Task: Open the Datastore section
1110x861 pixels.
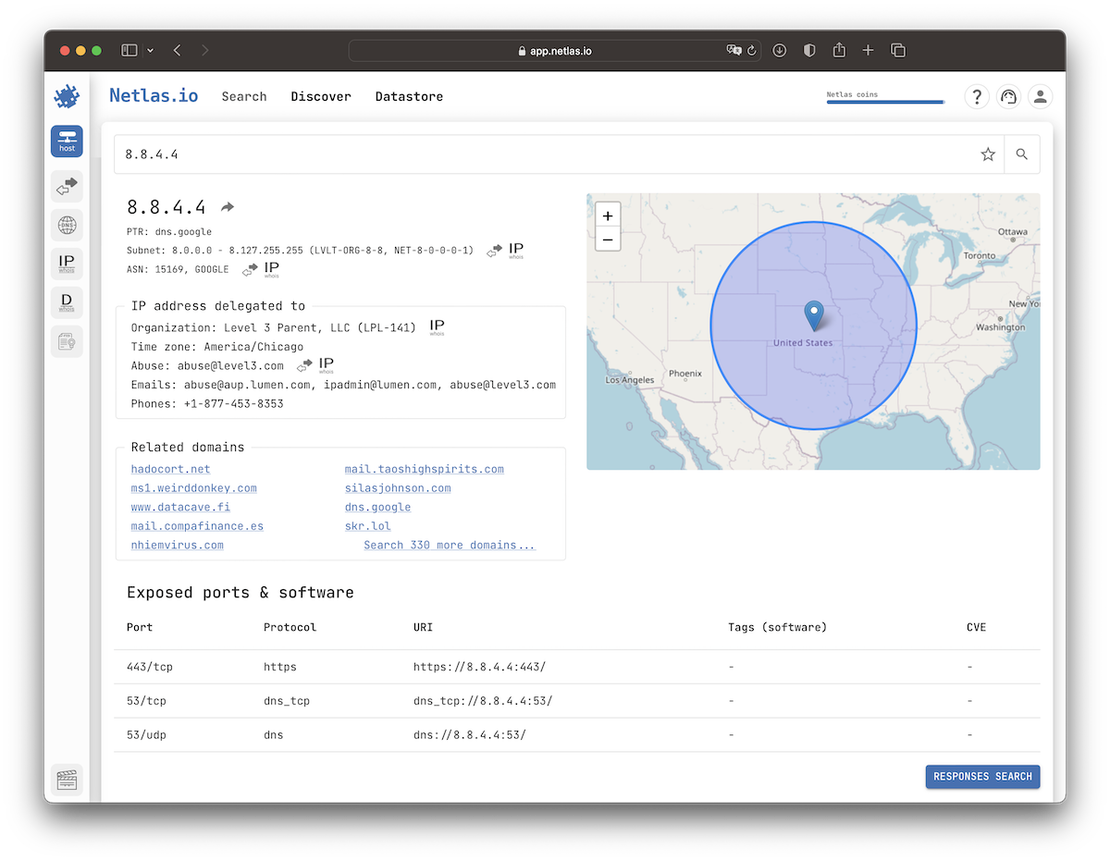Action: coord(409,96)
